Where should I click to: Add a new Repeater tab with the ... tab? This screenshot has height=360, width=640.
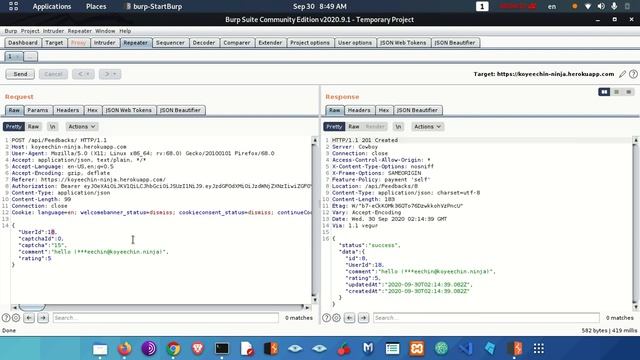(30, 56)
